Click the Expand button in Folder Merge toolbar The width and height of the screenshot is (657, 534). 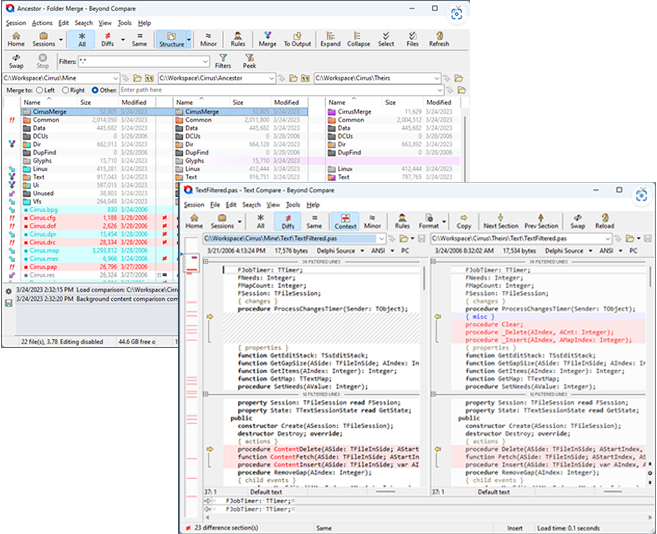tap(330, 39)
